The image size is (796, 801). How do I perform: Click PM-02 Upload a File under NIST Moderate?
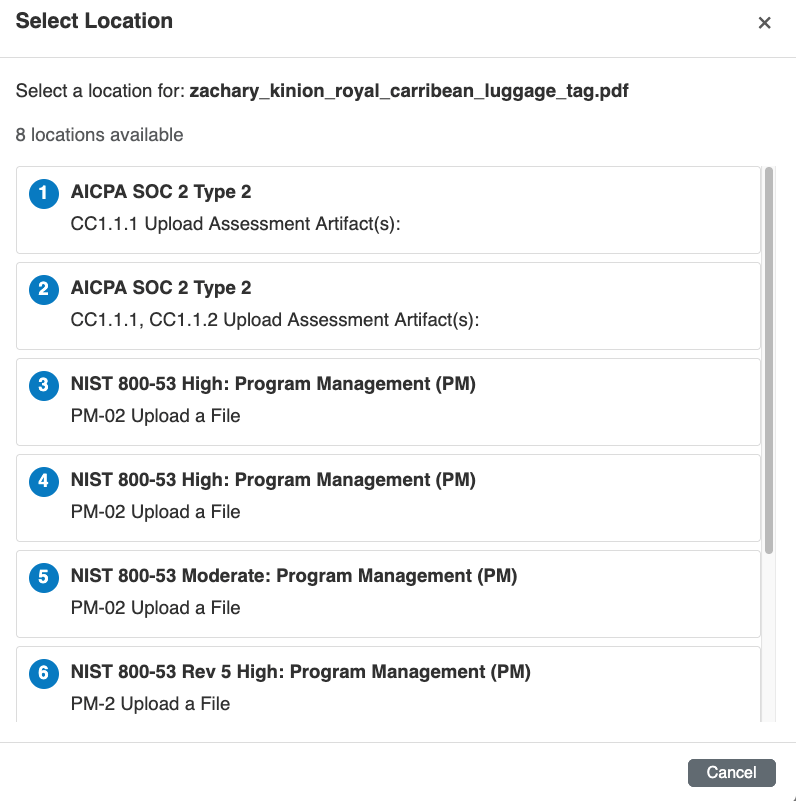(x=155, y=608)
